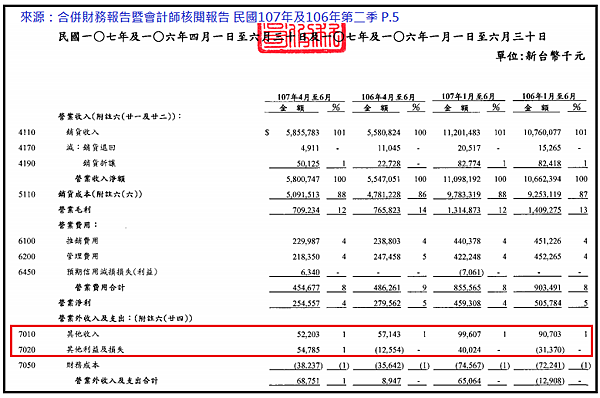Select account code 4170

coord(27,148)
